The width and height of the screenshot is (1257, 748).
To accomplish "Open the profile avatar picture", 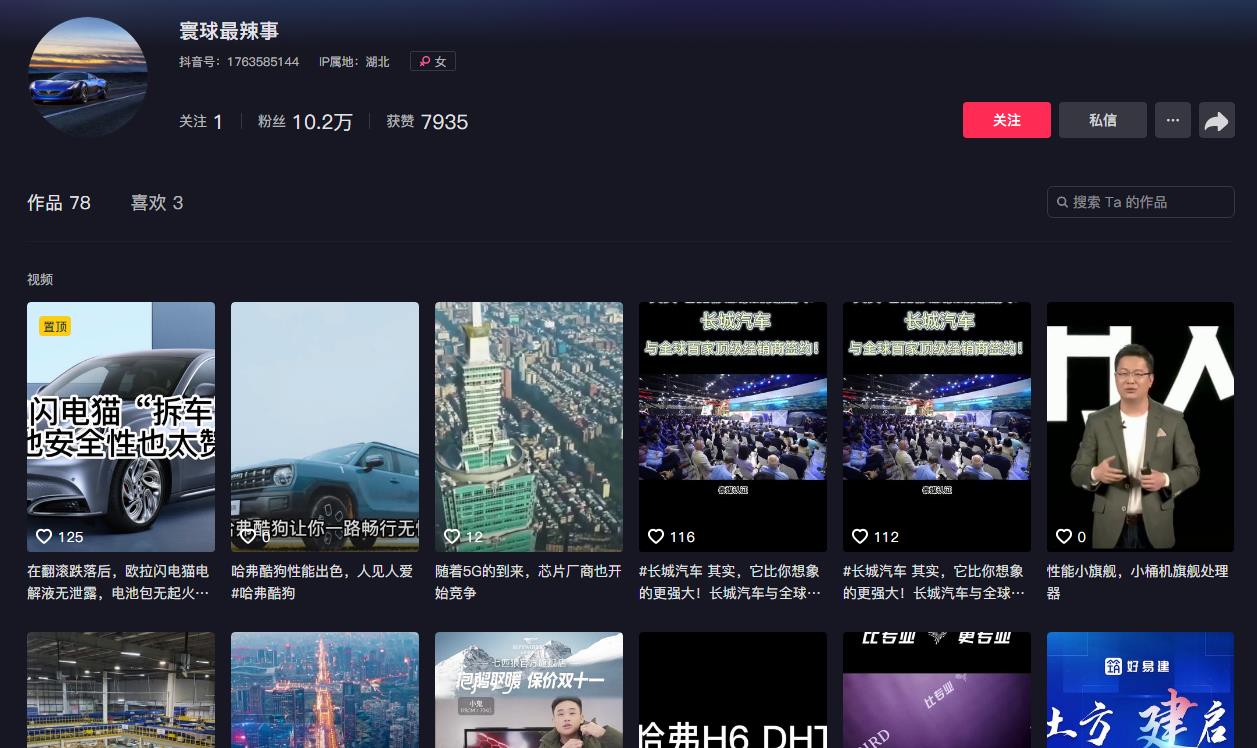I will pos(88,77).
